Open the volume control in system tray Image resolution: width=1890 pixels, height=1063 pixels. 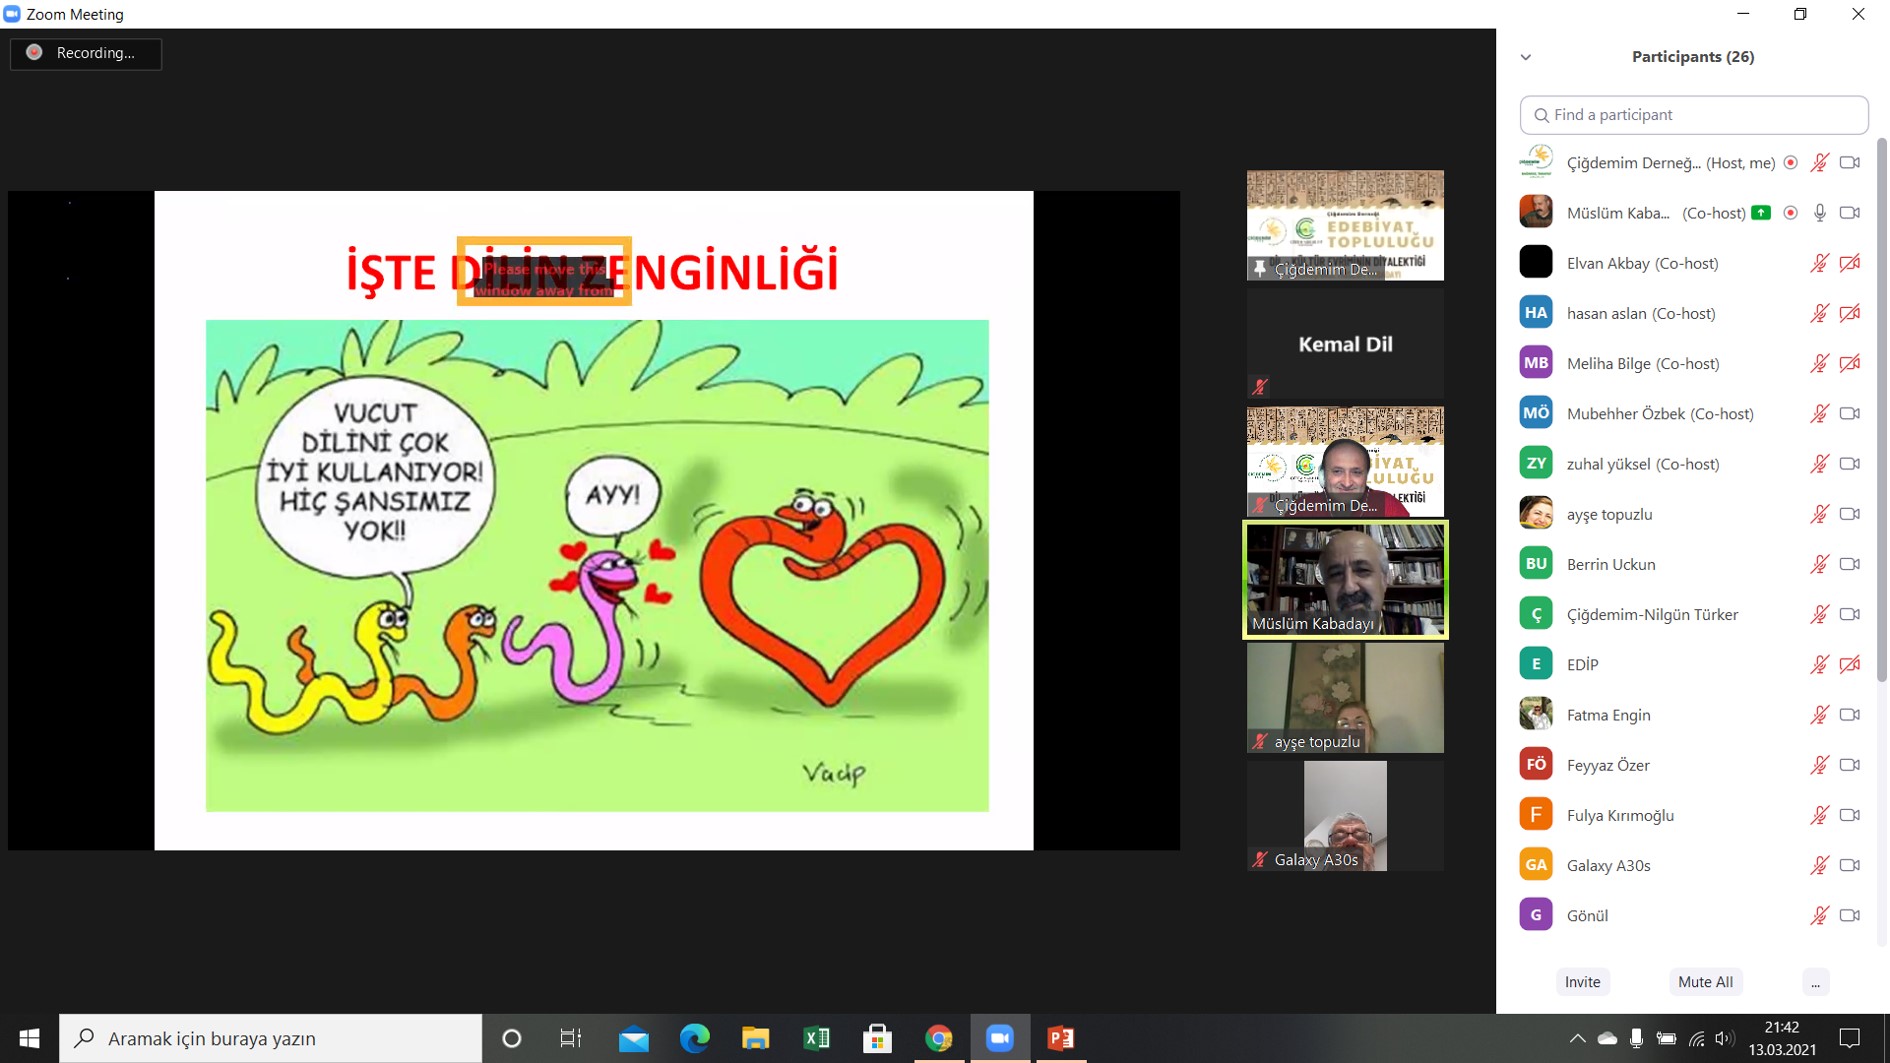pyautogui.click(x=1725, y=1038)
